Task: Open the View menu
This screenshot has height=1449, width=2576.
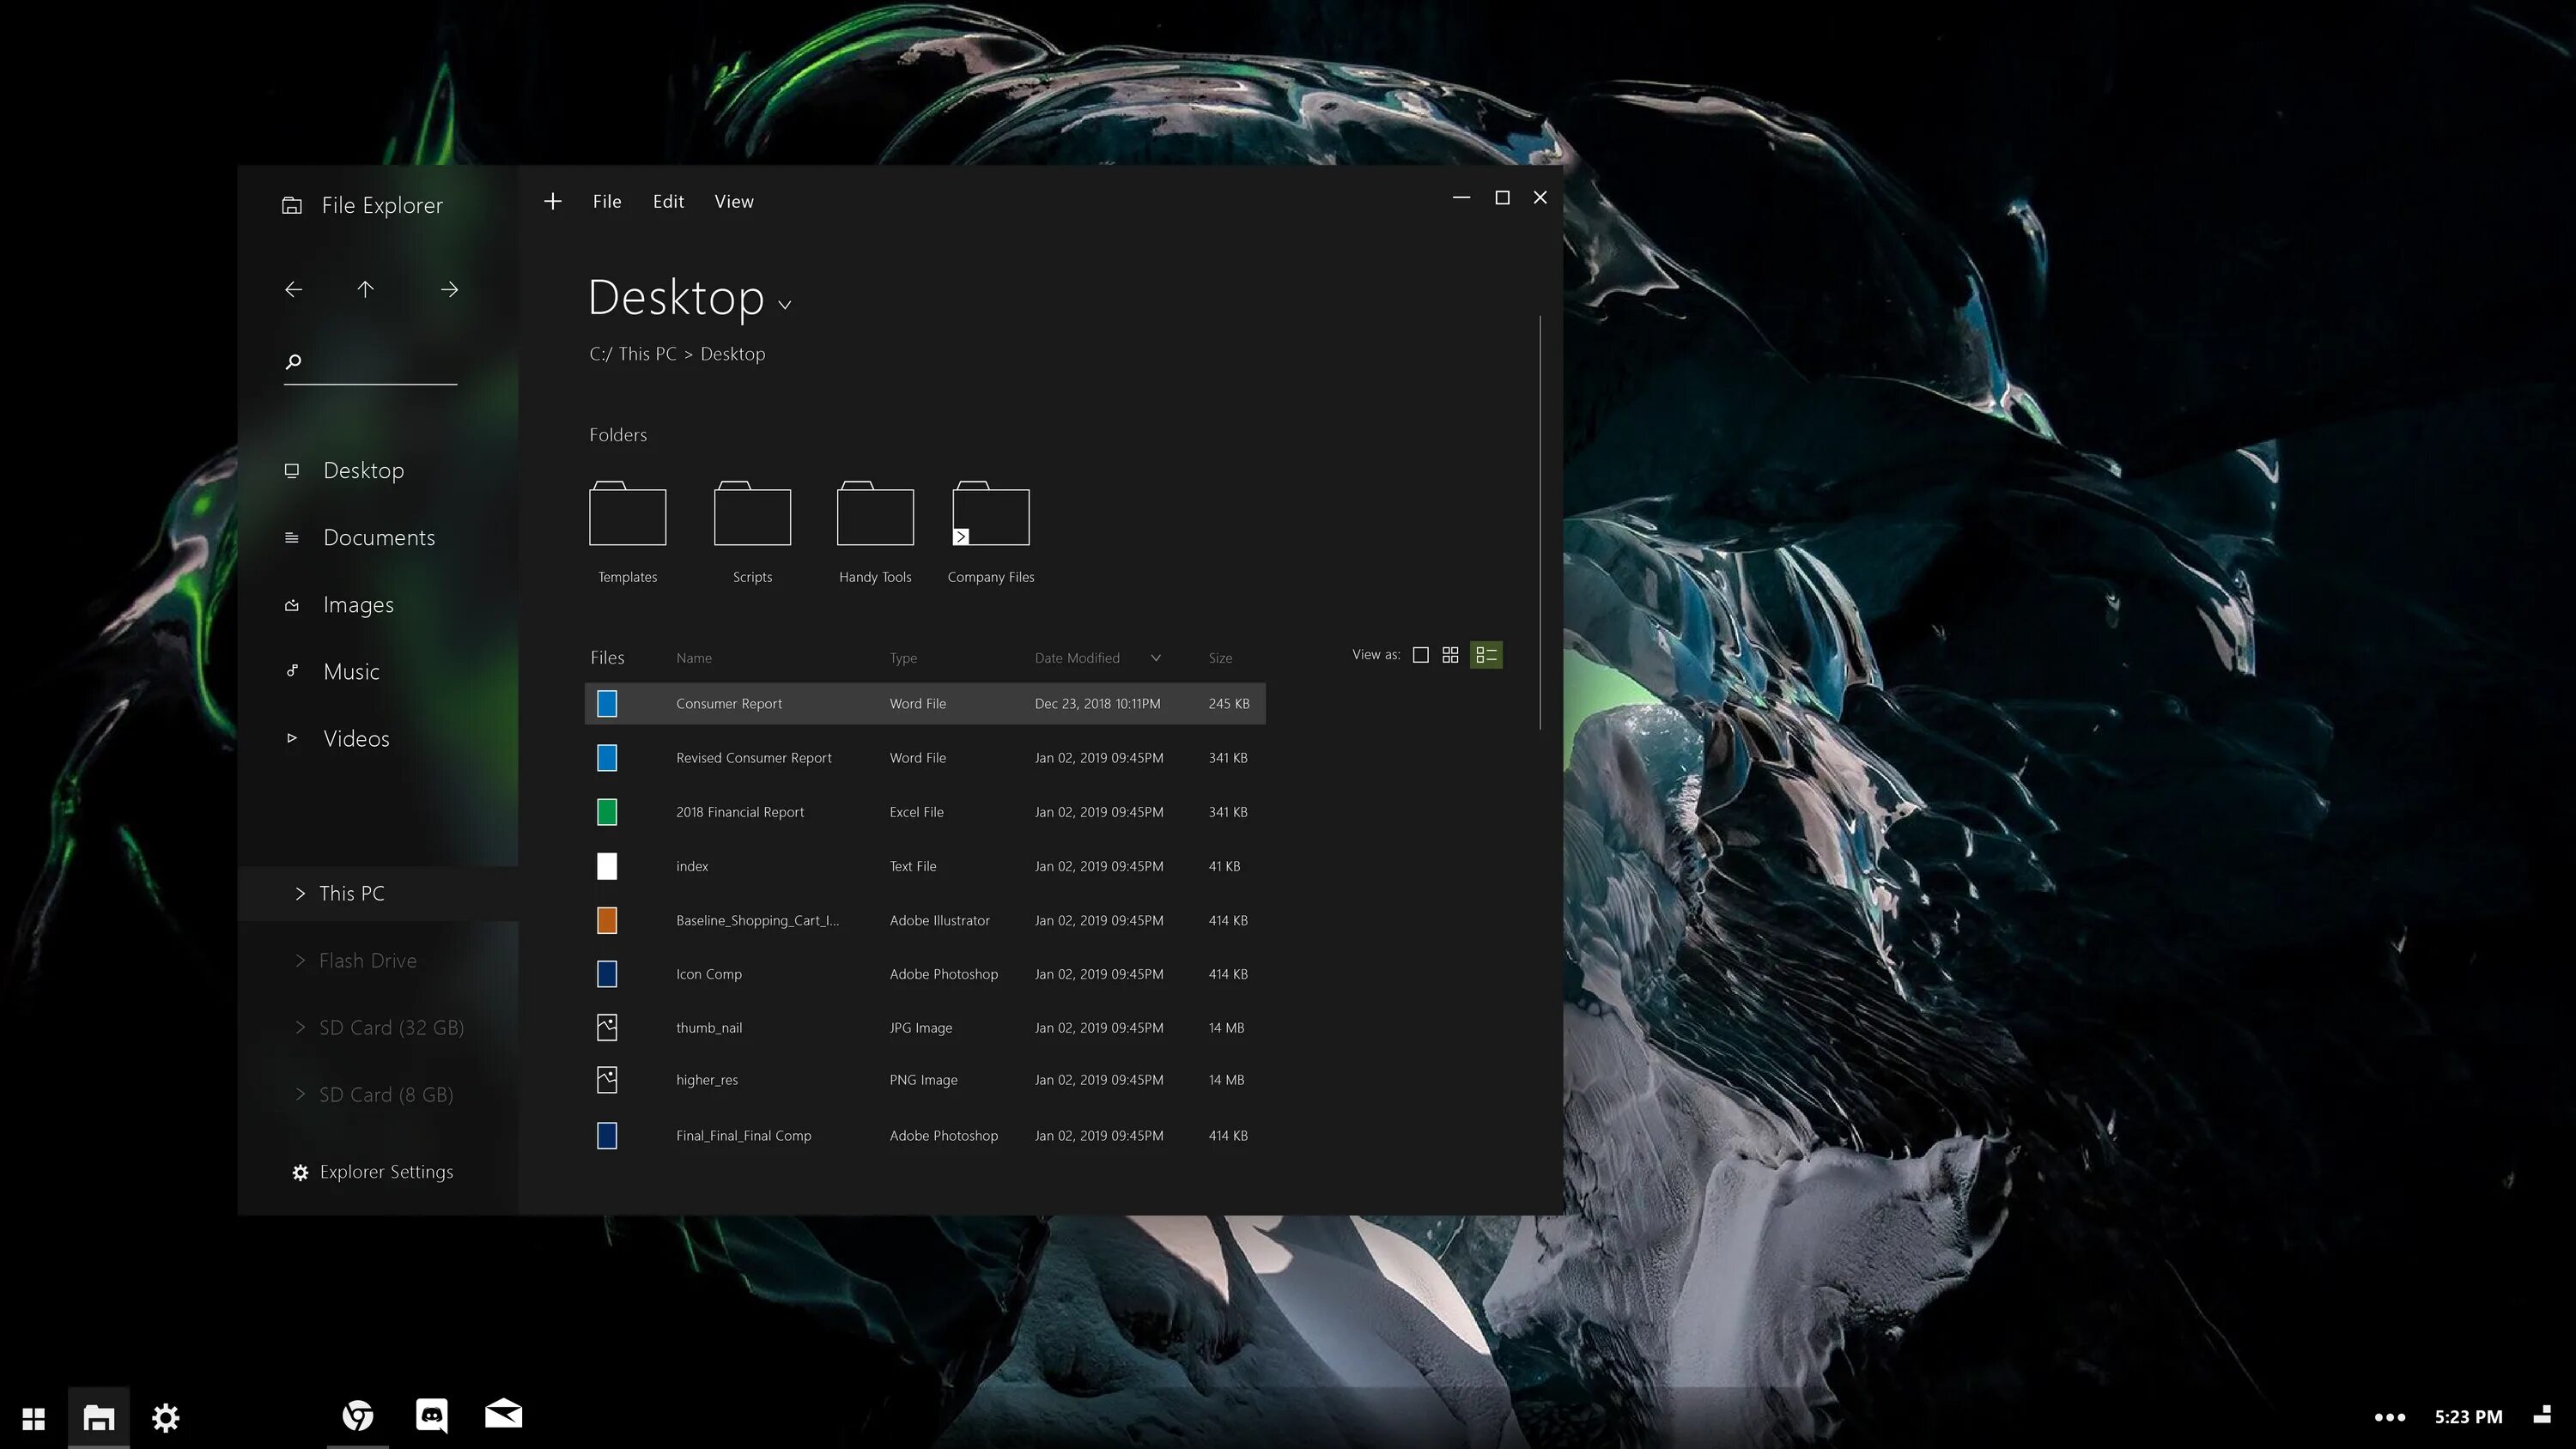Action: tap(734, 201)
